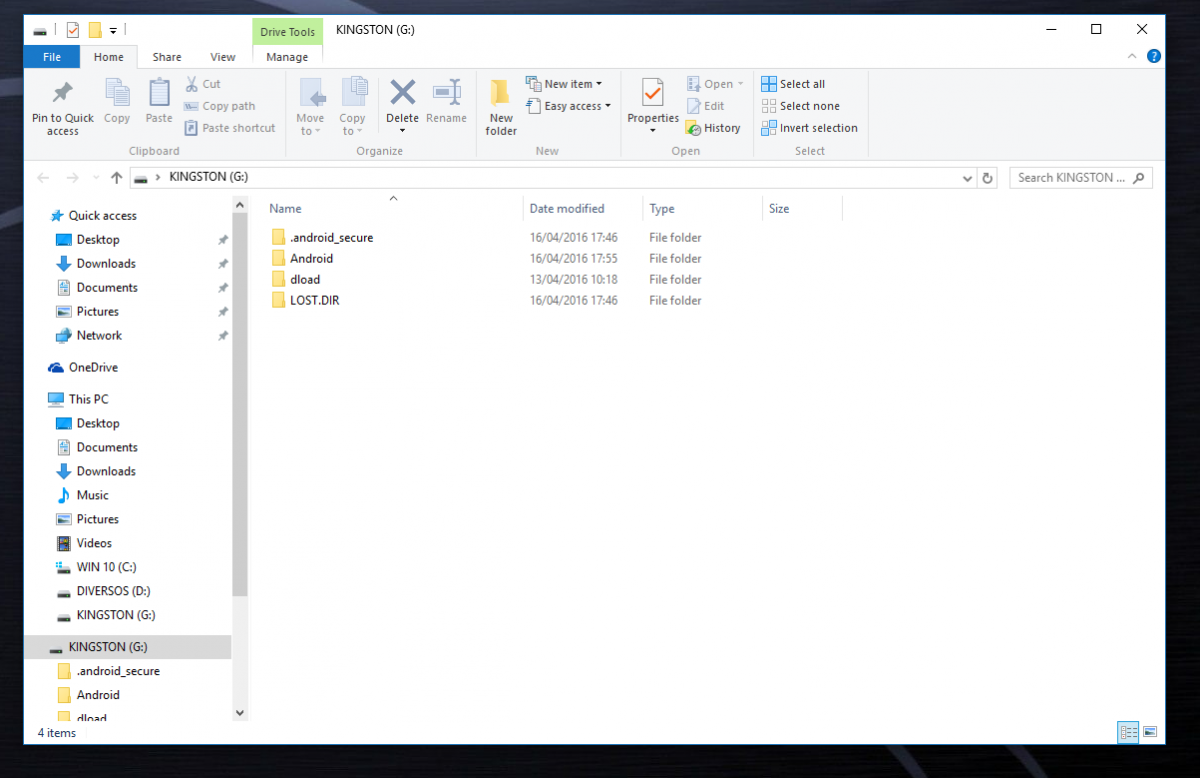Click the address bar history dropdown
Screen dimensions: 1200x778
coord(967,178)
